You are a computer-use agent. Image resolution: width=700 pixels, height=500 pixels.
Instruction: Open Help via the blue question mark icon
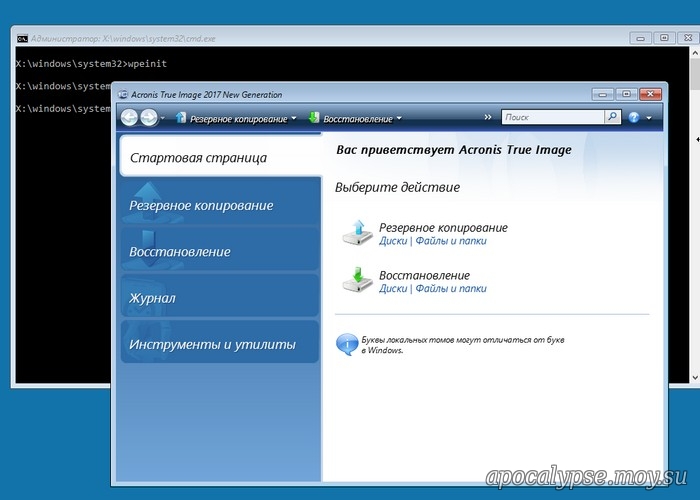tap(633, 118)
